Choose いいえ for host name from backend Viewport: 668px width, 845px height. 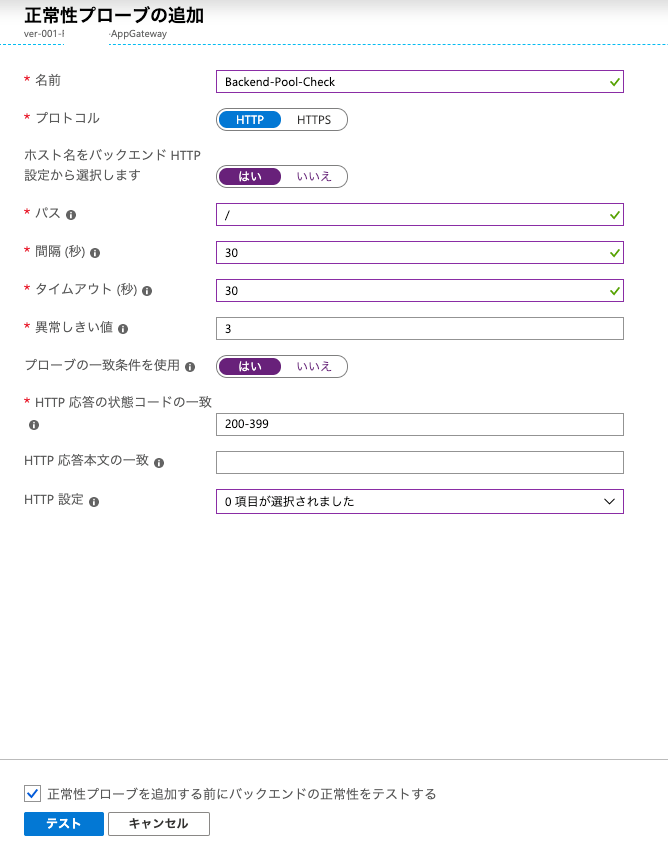(x=313, y=177)
